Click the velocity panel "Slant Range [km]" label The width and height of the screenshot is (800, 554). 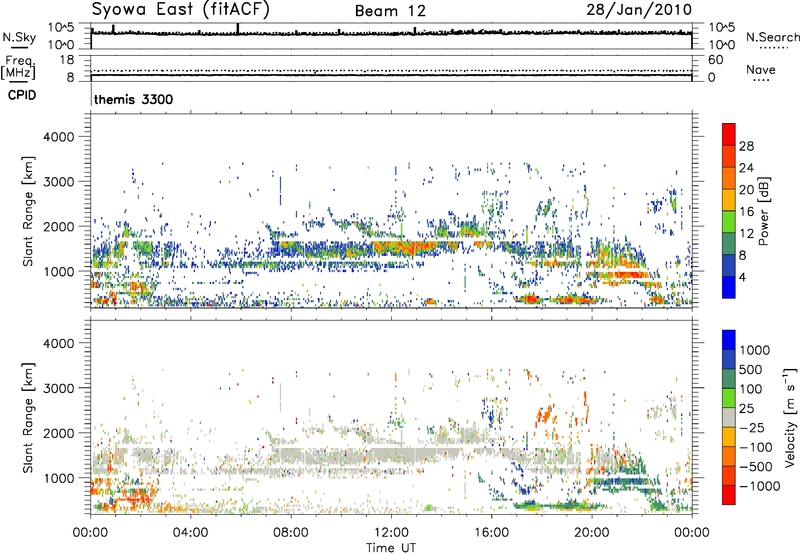28,418
